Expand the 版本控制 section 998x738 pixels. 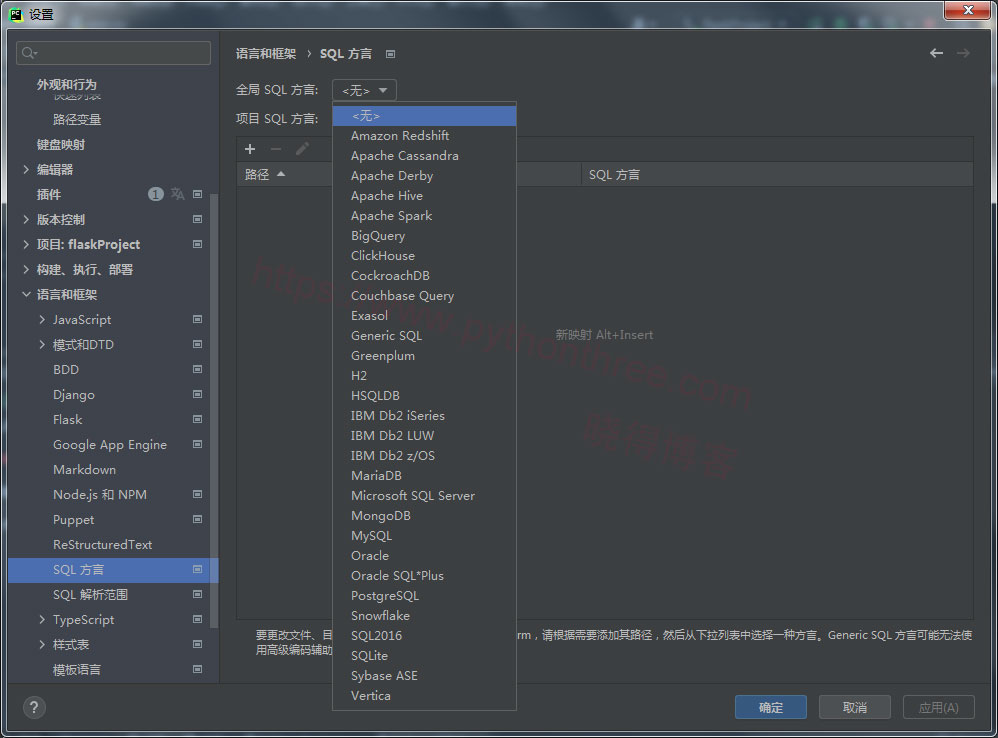[26, 219]
